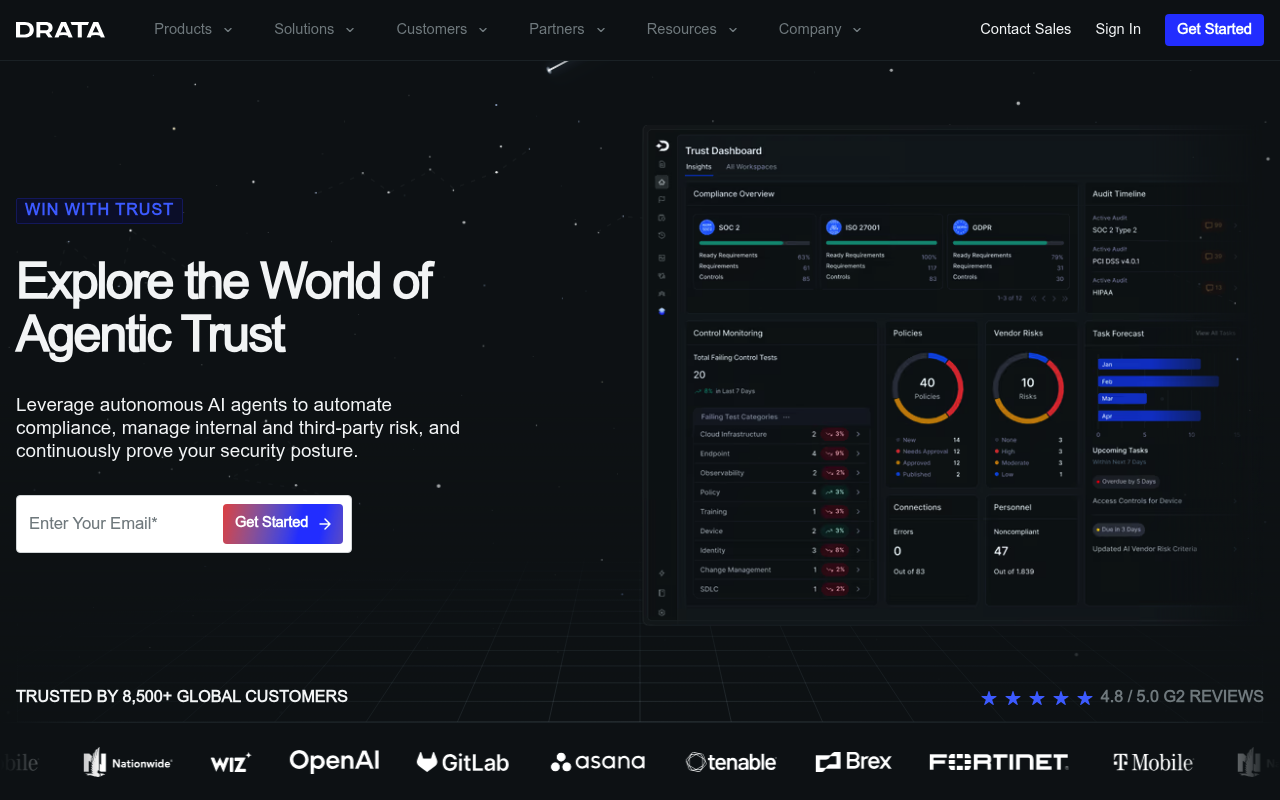Screen dimensions: 1280x800
Task: Open settings gear at bottom of dashboard sidebar
Action: tap(662, 612)
